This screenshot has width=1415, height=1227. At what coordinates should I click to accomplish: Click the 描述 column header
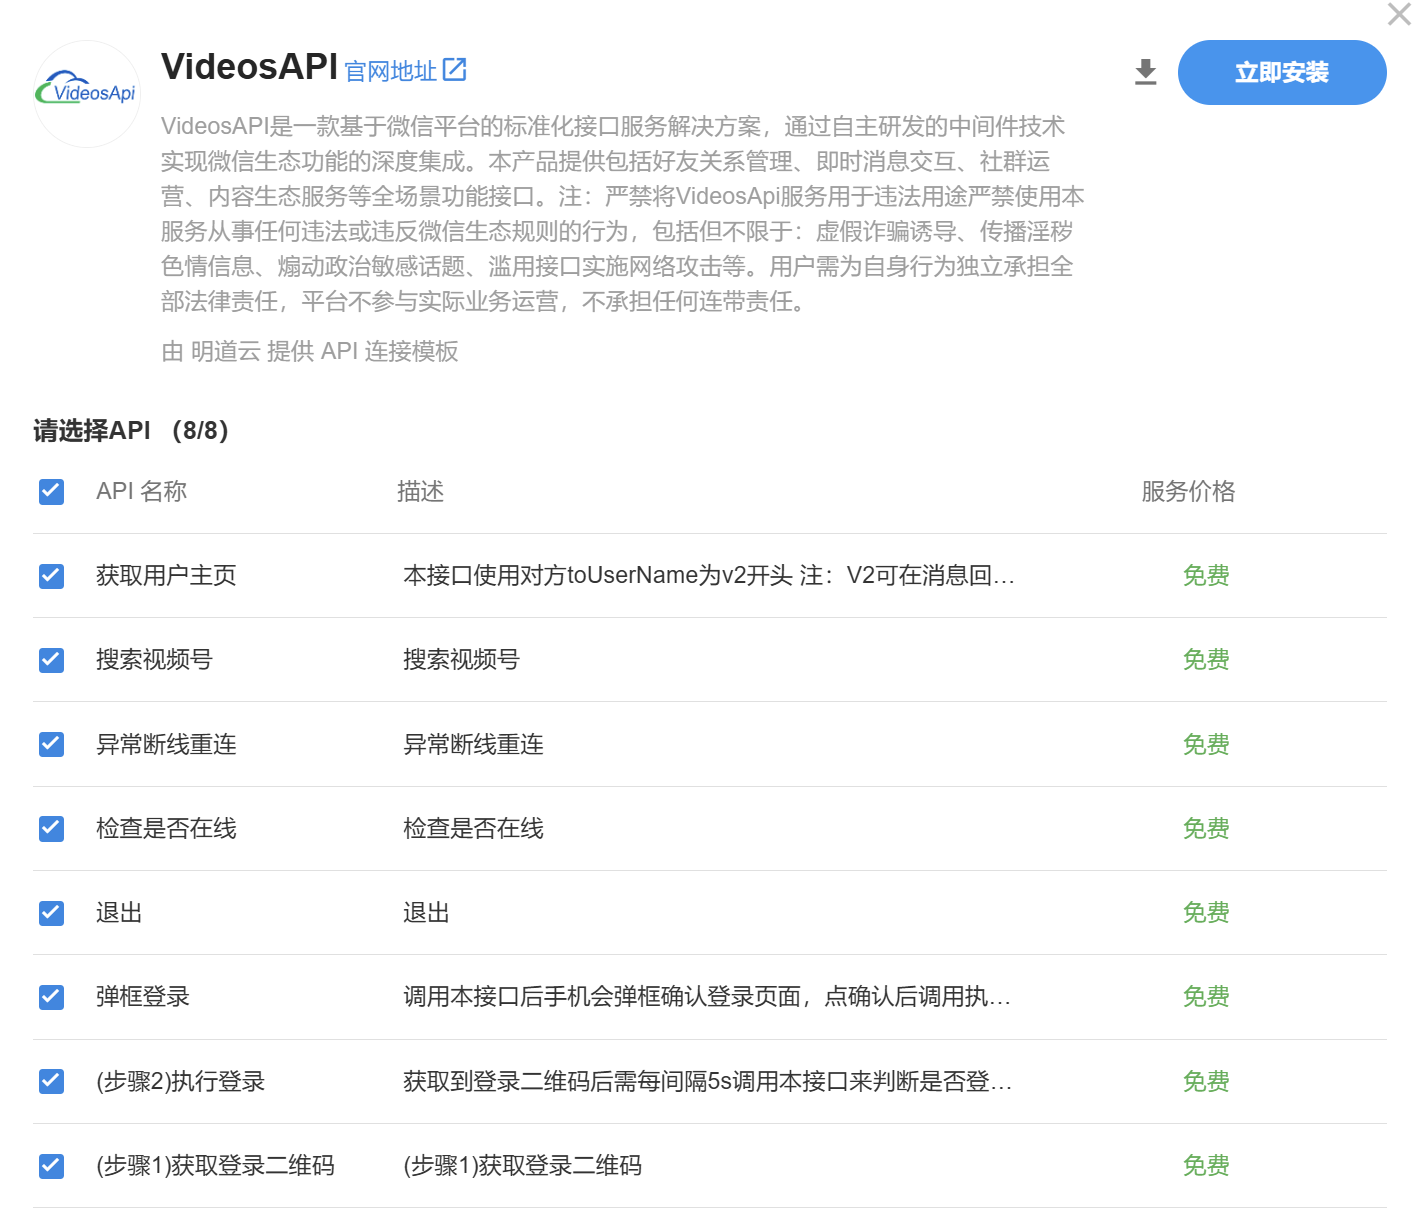click(x=420, y=491)
